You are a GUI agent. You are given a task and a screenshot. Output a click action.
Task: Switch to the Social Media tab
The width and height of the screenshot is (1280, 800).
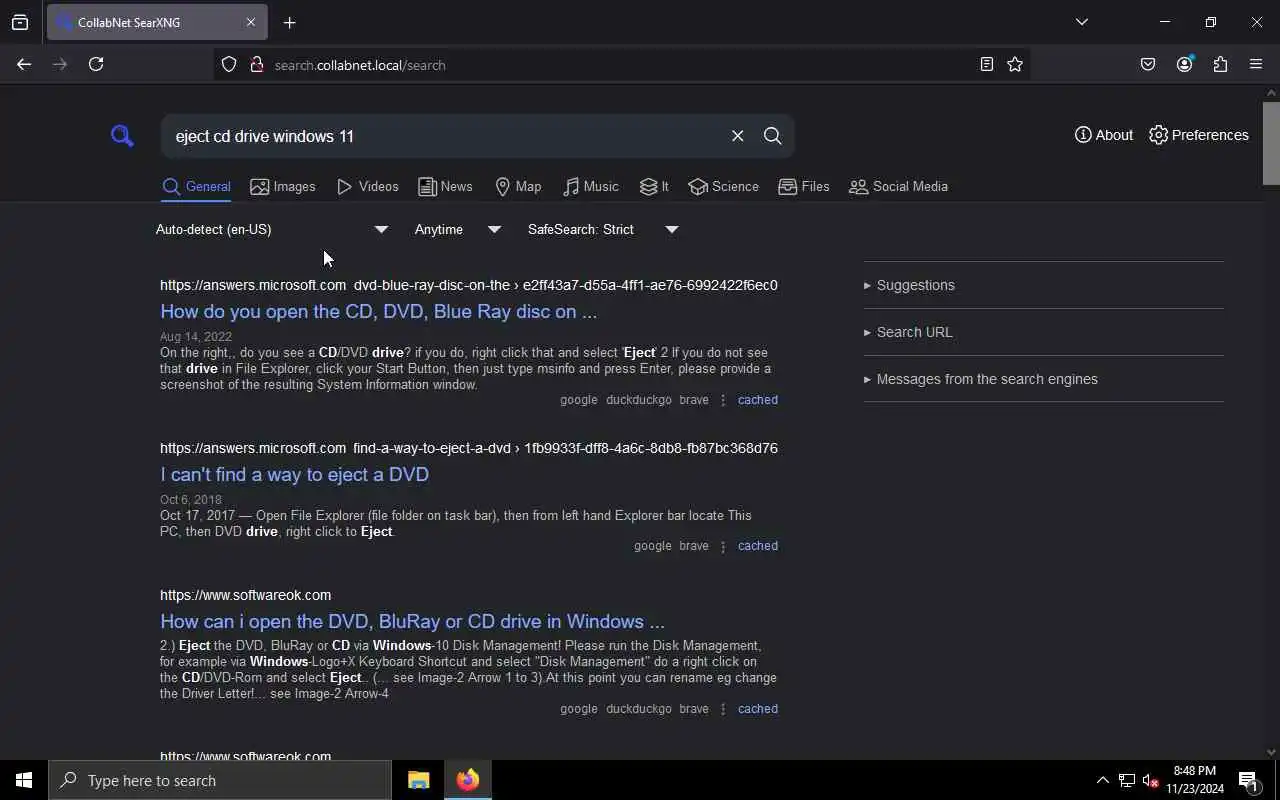tap(898, 187)
